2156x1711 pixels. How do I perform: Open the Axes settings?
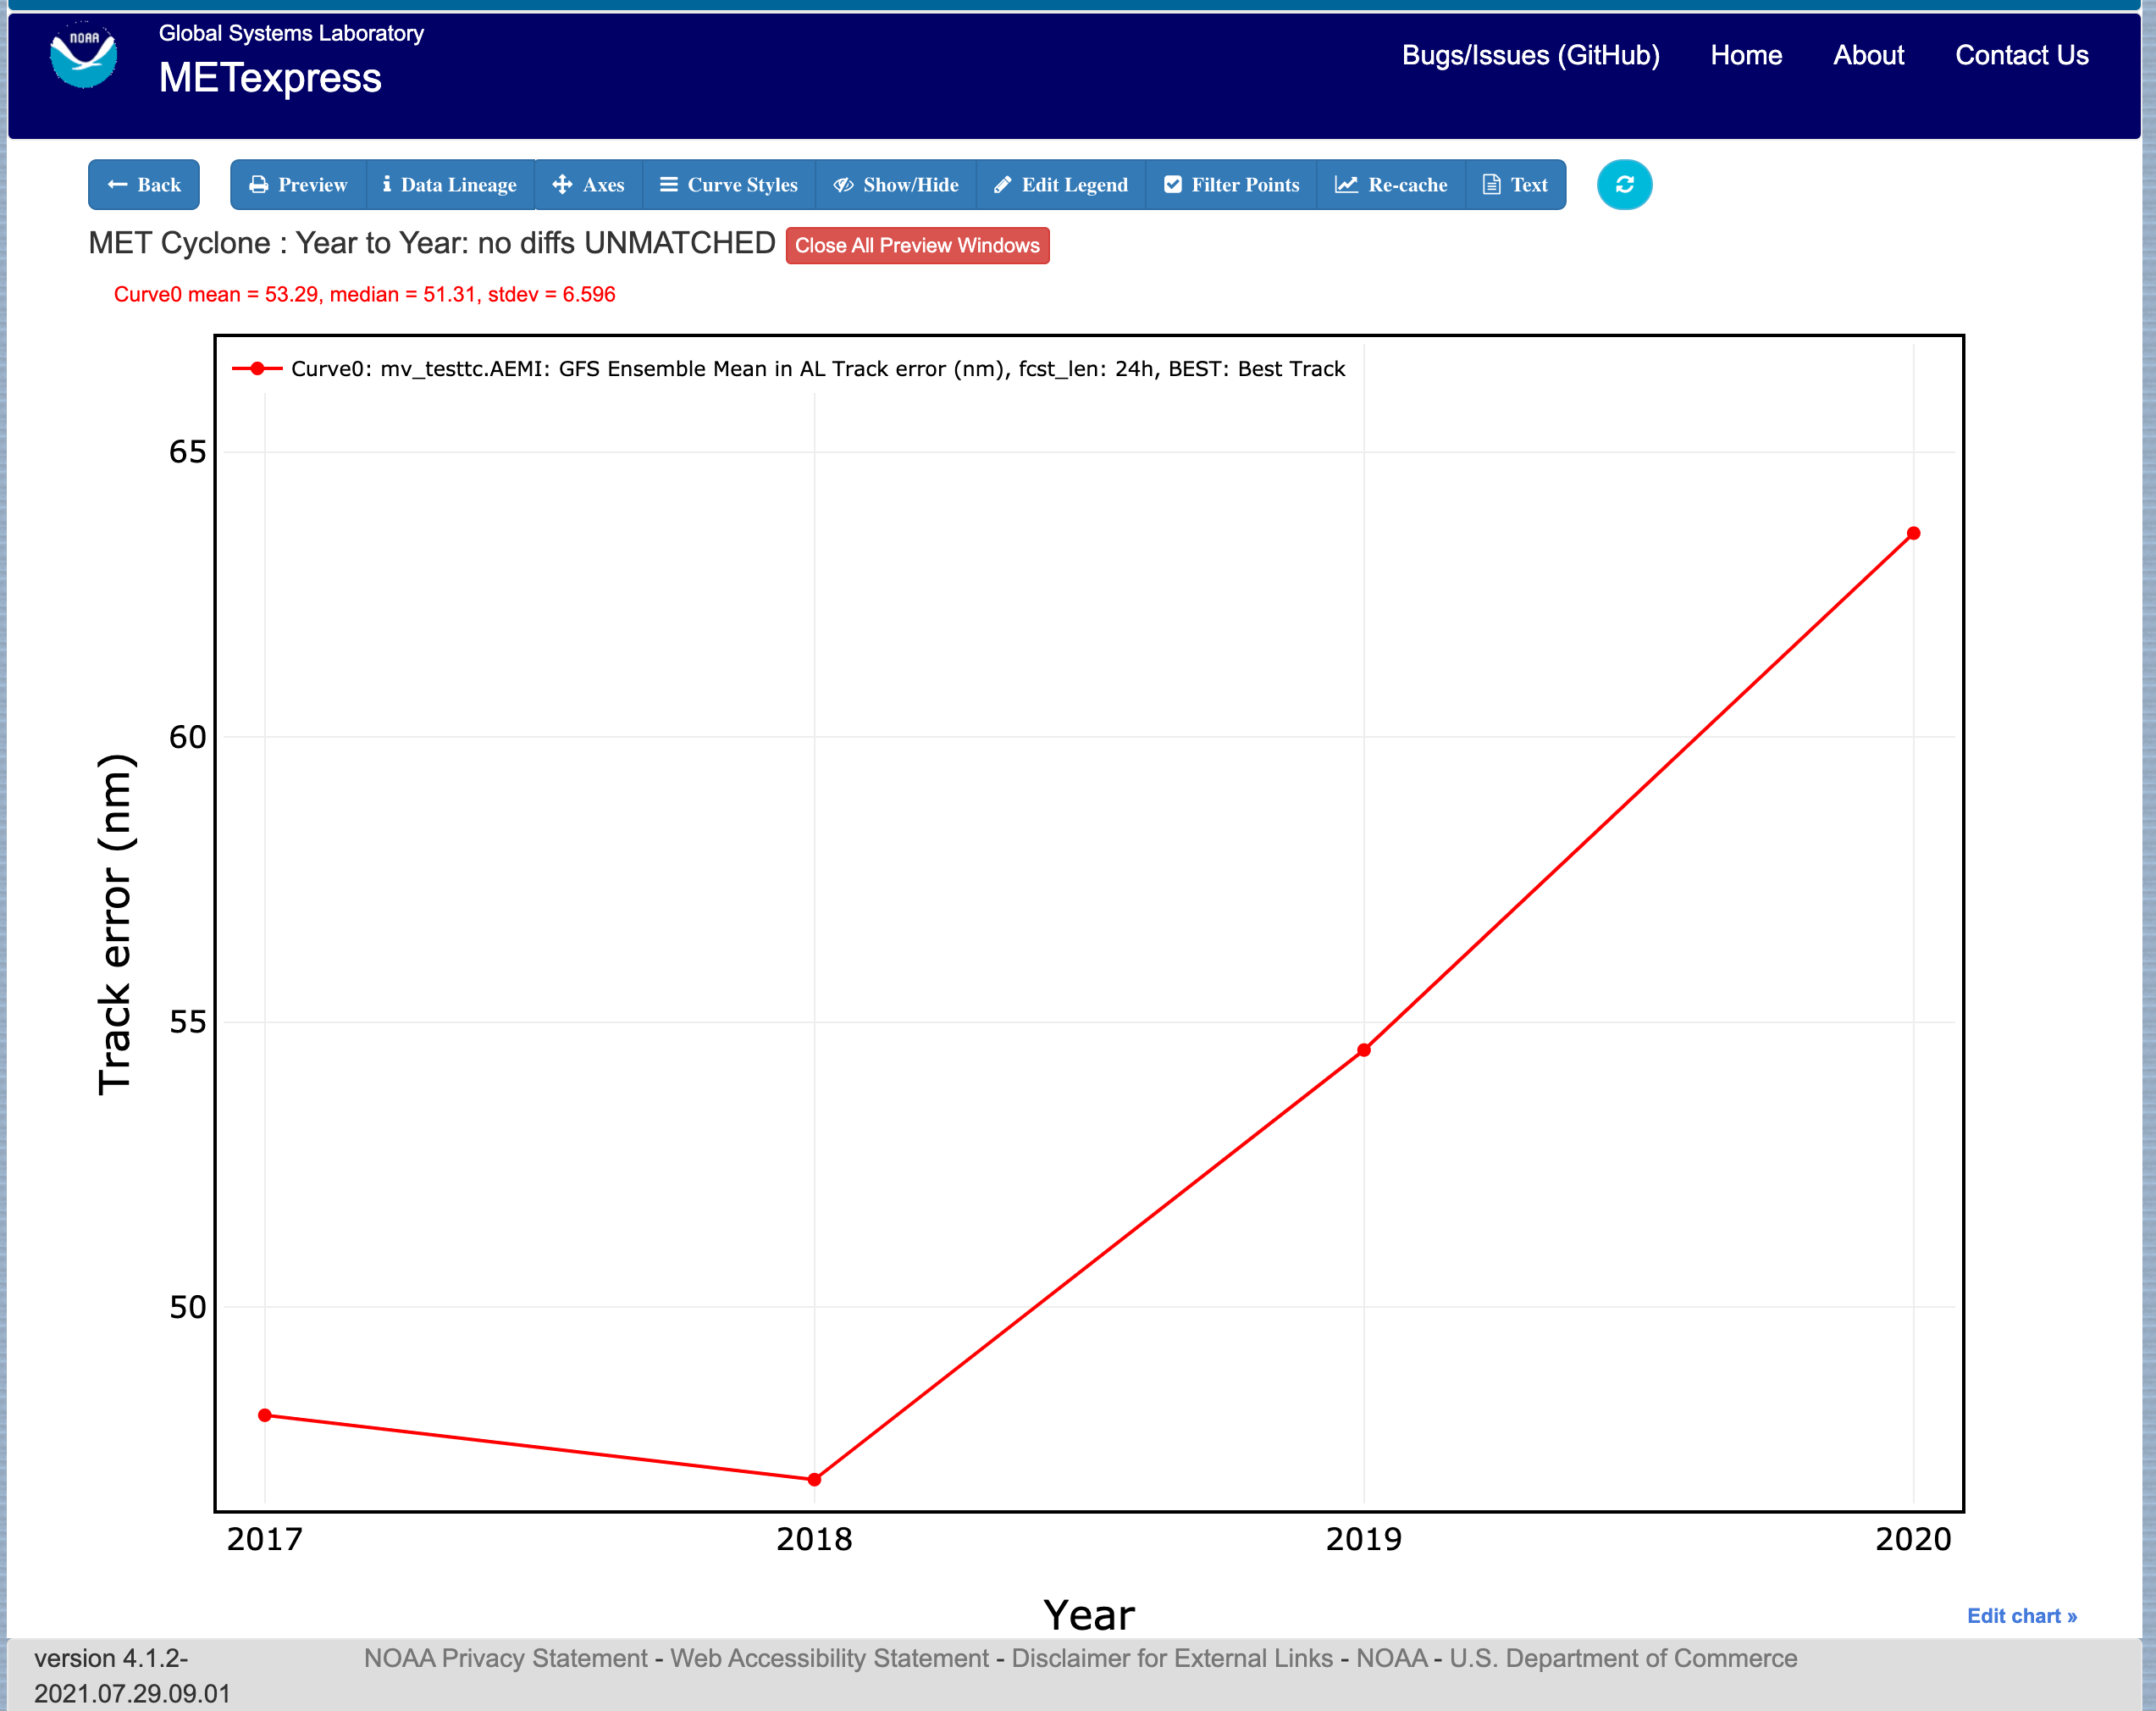click(589, 185)
